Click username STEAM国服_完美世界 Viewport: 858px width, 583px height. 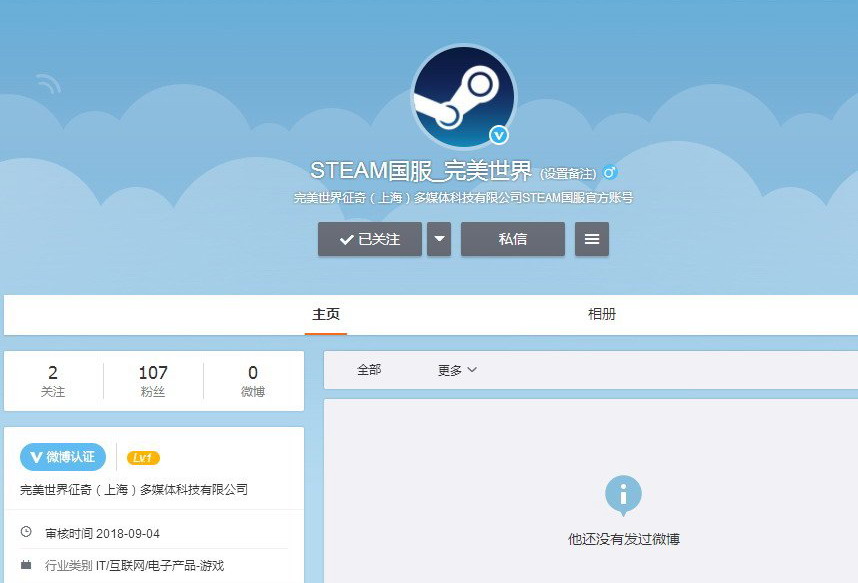(x=421, y=171)
